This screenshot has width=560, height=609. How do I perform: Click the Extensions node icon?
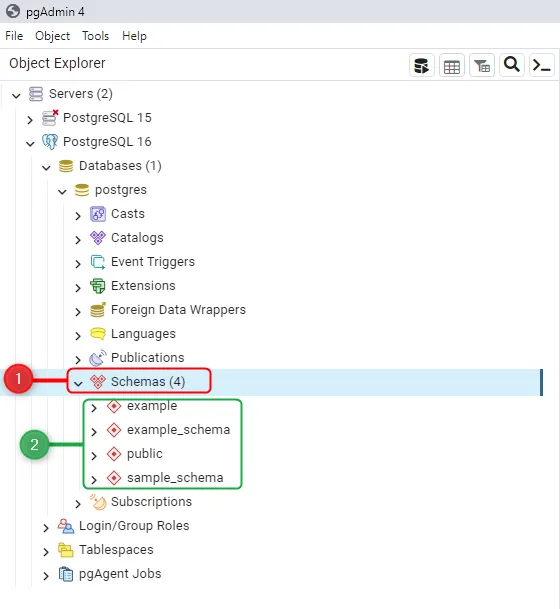pos(98,286)
